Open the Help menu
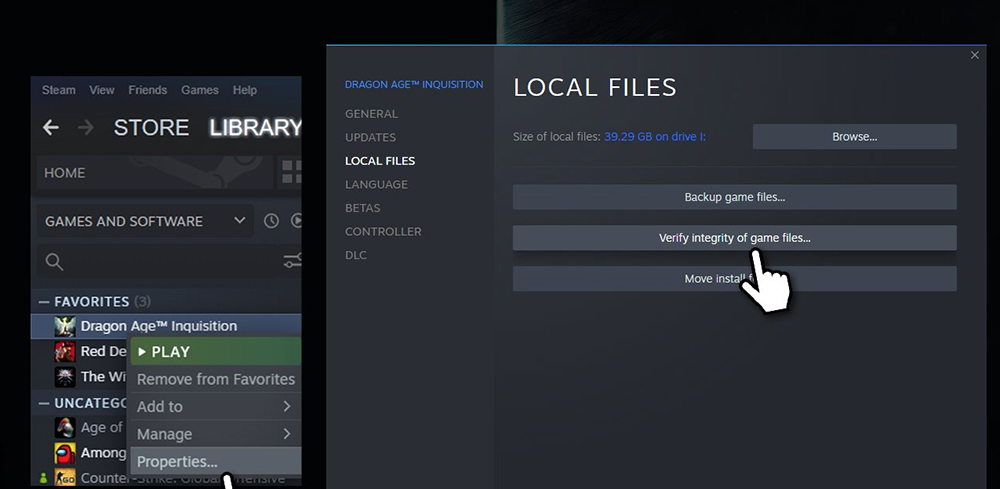Screen dimensions: 1000x489 pyautogui.click(x=245, y=90)
